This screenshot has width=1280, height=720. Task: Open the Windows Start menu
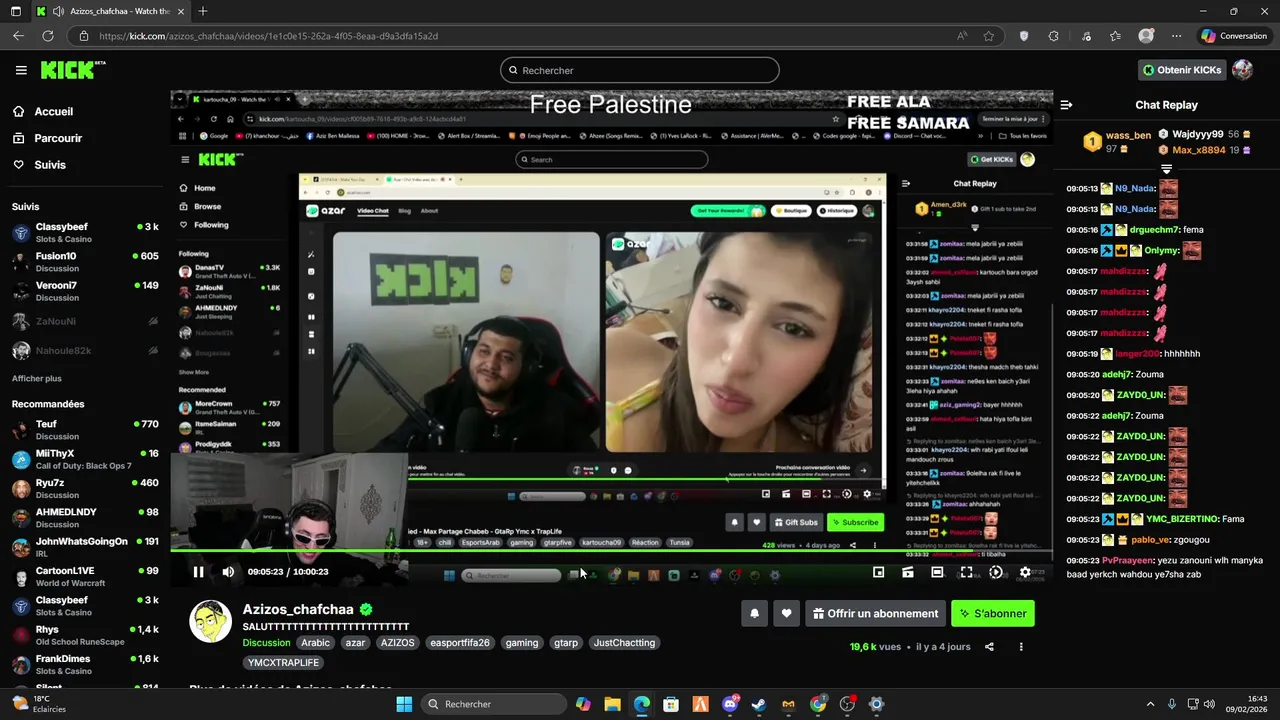click(404, 704)
